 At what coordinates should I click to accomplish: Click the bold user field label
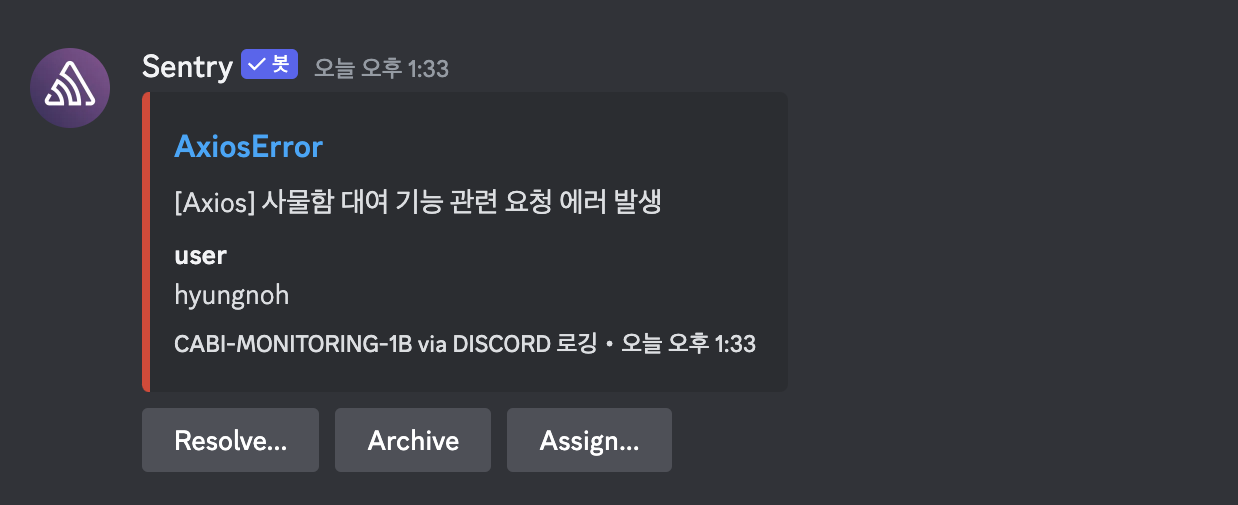pos(200,255)
